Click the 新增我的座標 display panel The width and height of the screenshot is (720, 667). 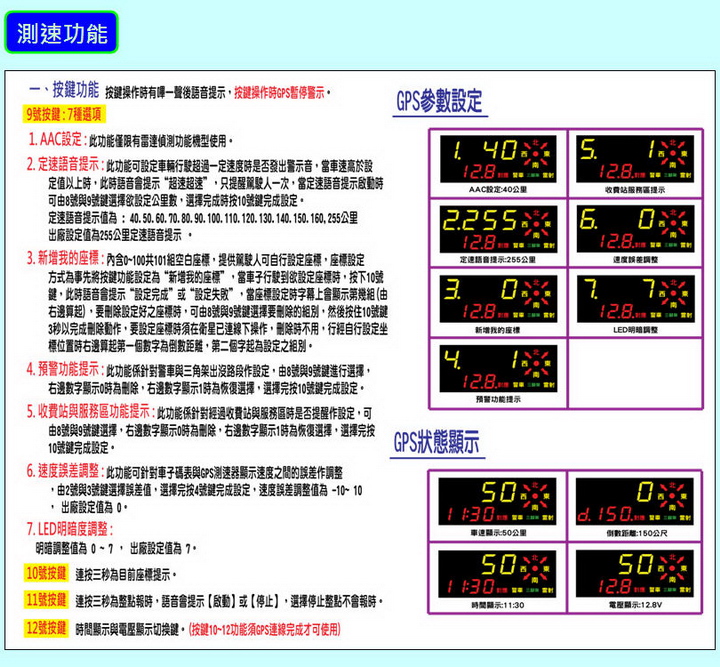496,297
